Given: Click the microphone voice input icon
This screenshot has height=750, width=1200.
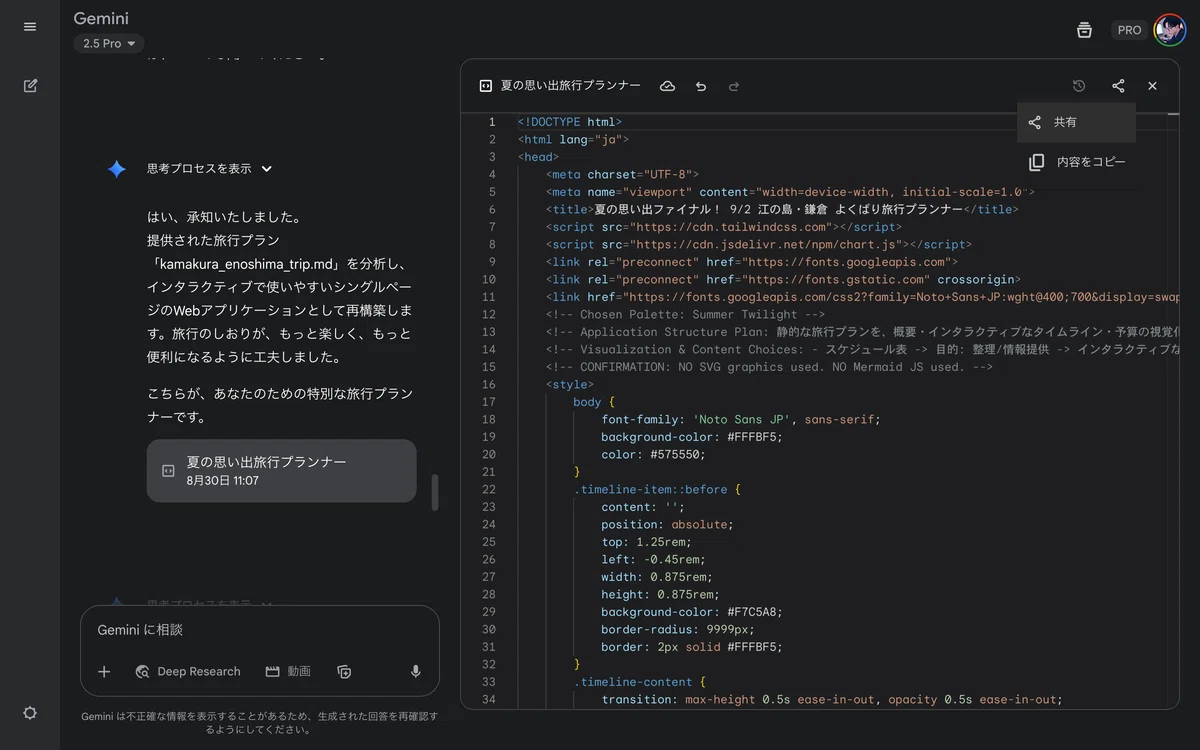Looking at the screenshot, I should pyautogui.click(x=416, y=672).
